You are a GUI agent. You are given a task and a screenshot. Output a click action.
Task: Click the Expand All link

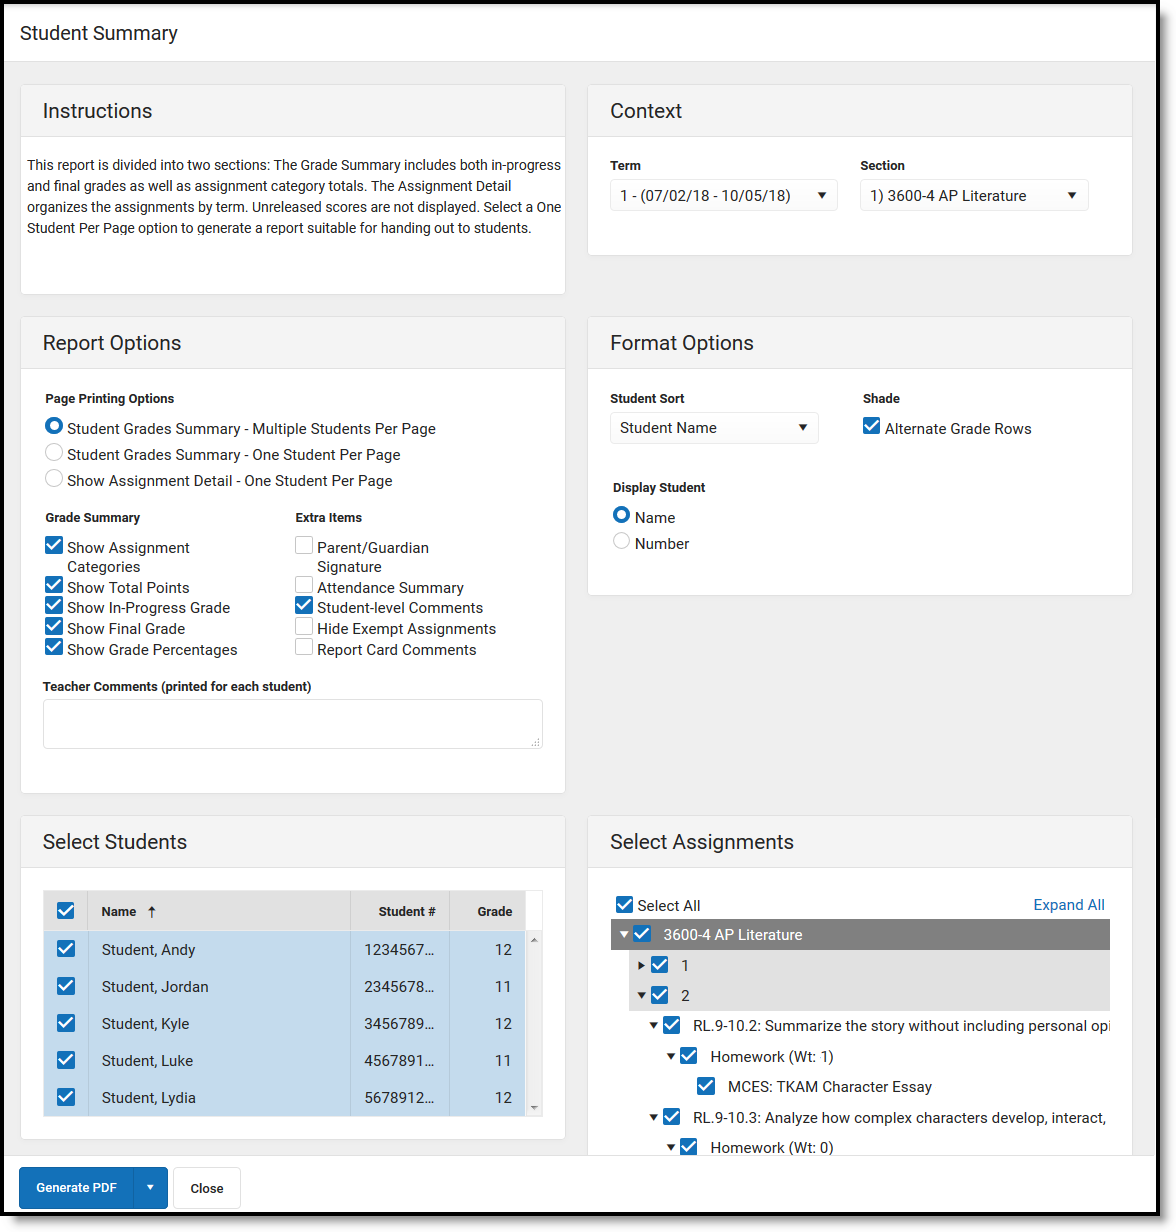(1069, 904)
